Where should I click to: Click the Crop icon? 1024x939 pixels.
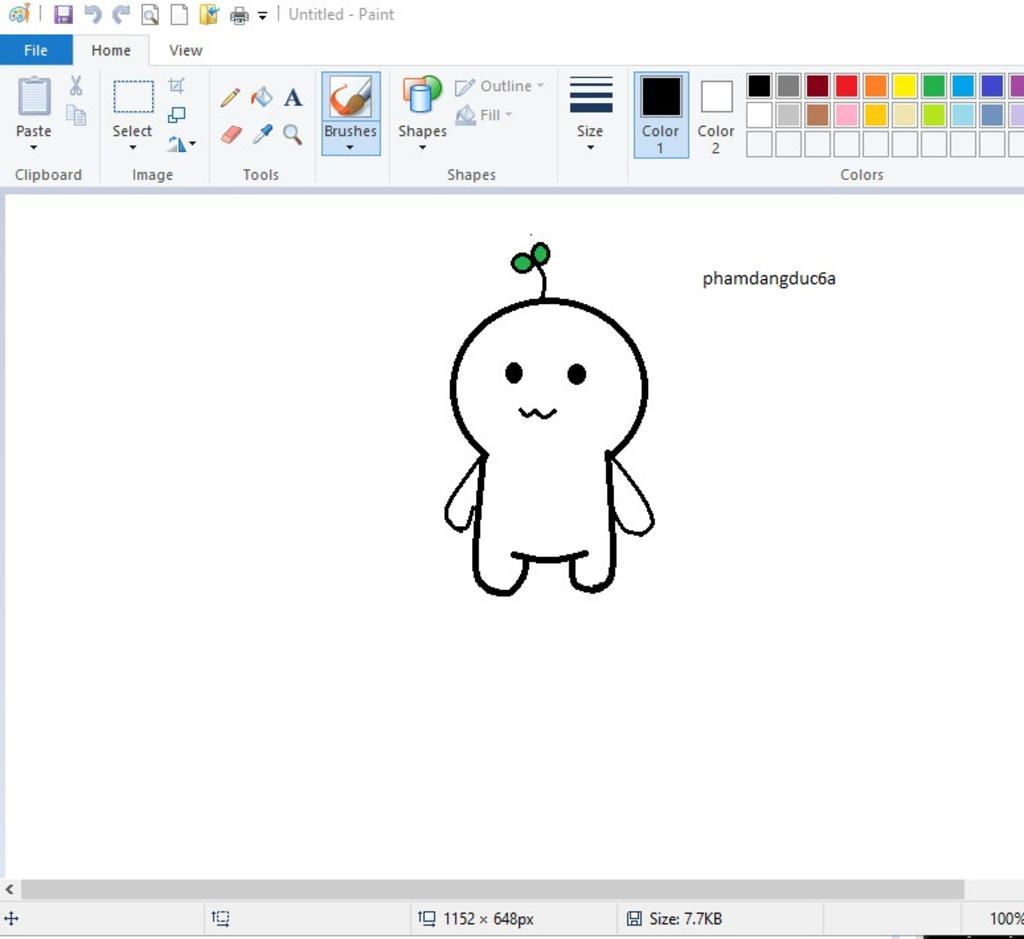pos(176,86)
